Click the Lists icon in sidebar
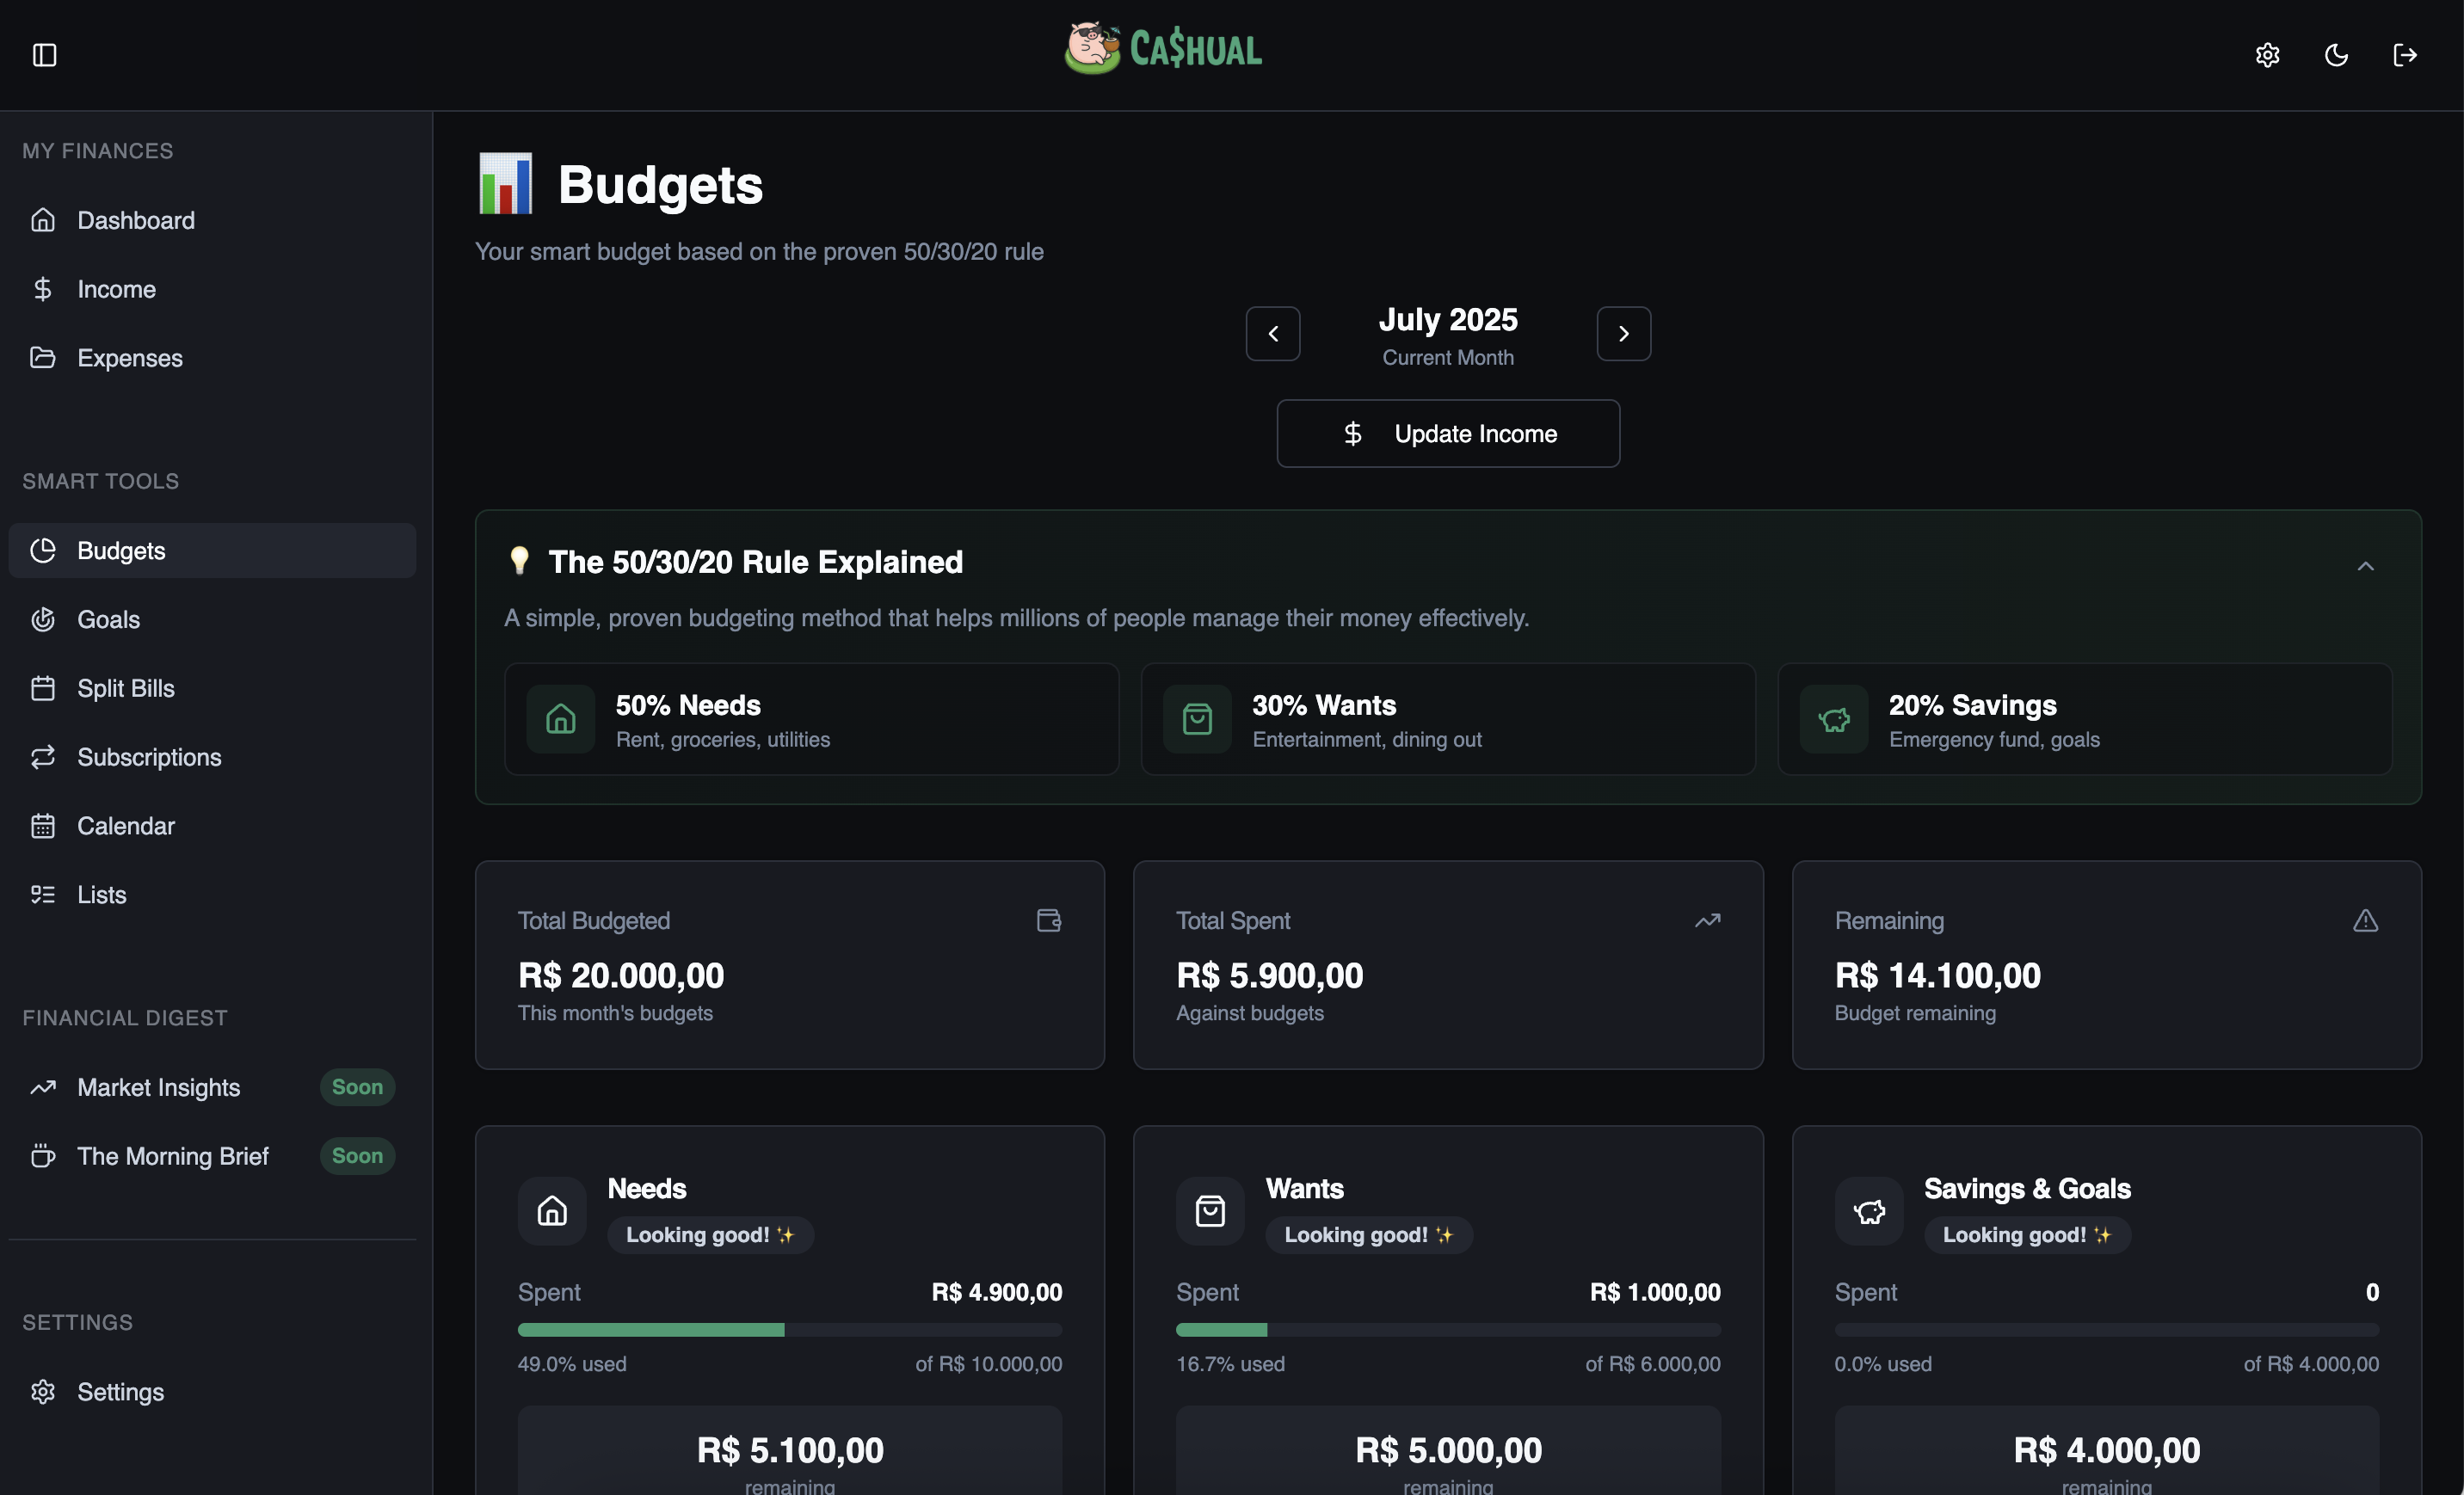The image size is (2464, 1495). [x=43, y=895]
